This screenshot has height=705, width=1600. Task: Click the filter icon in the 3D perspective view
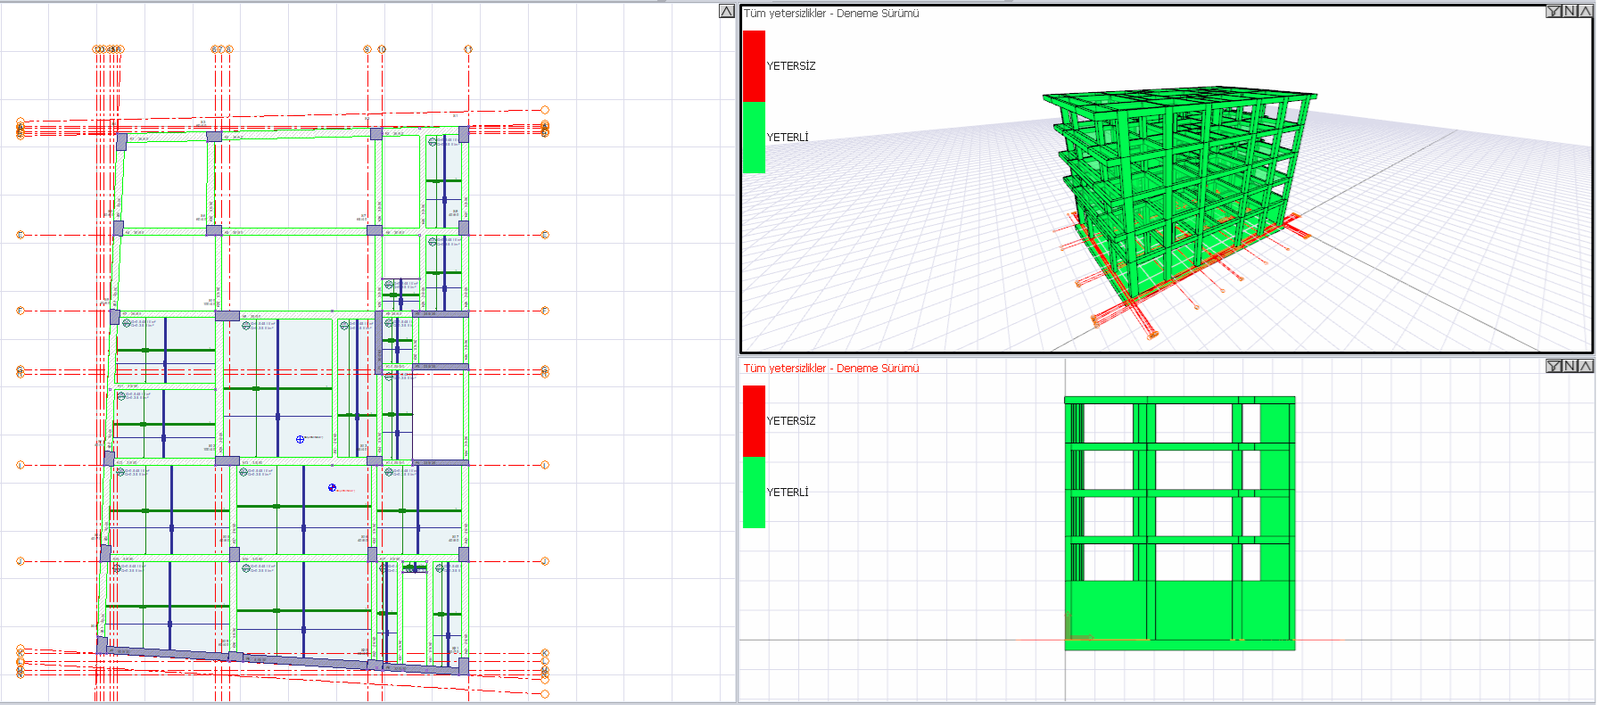(1553, 11)
